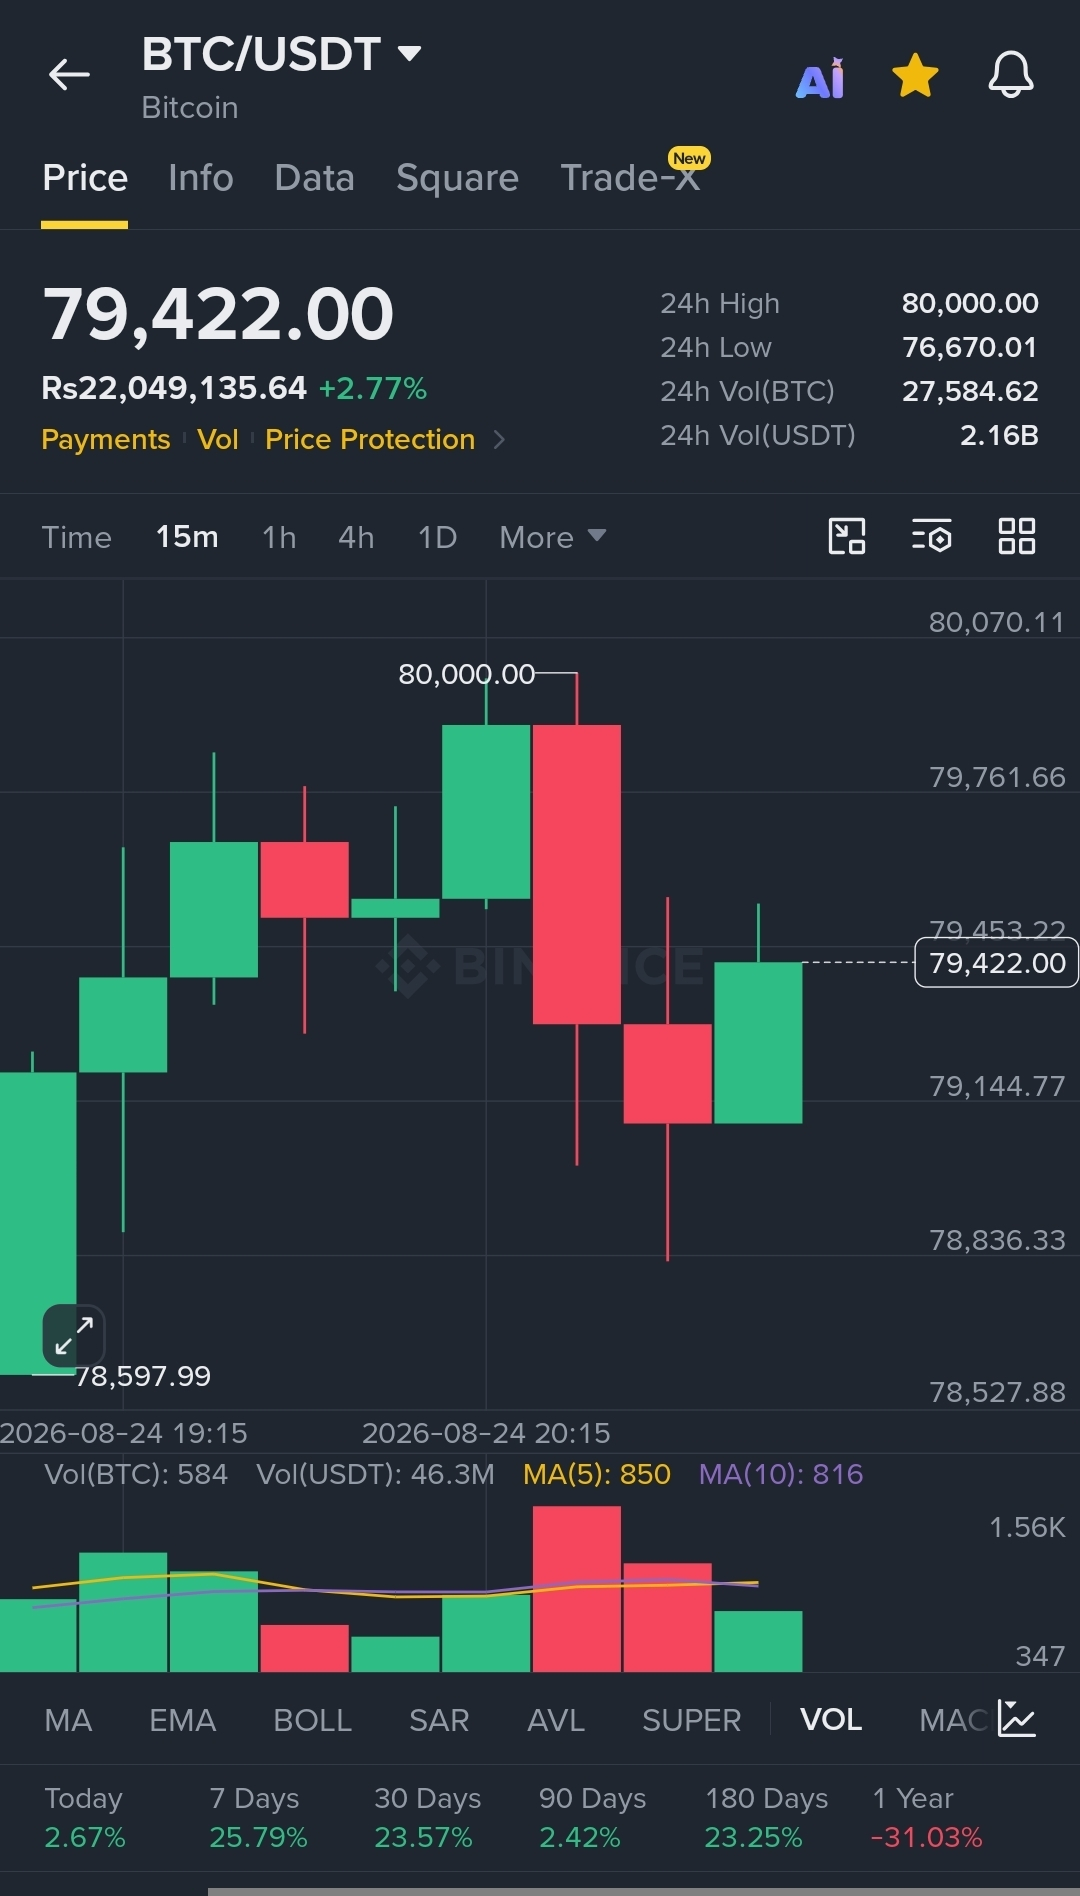Open the Price Protection link

pyautogui.click(x=370, y=439)
